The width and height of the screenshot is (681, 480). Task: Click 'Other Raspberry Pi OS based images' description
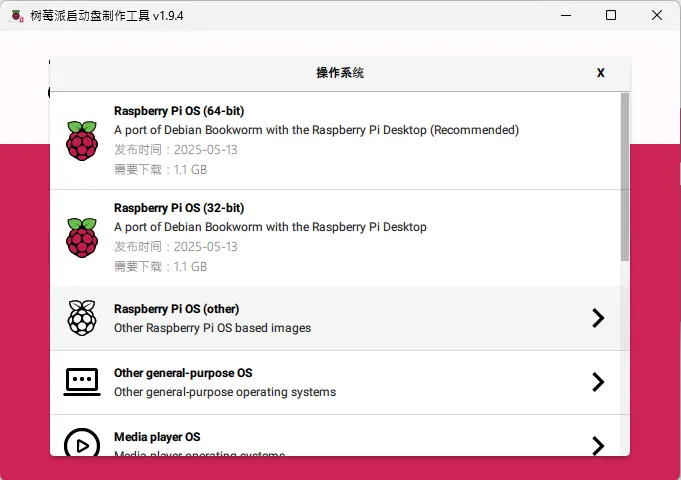(212, 328)
